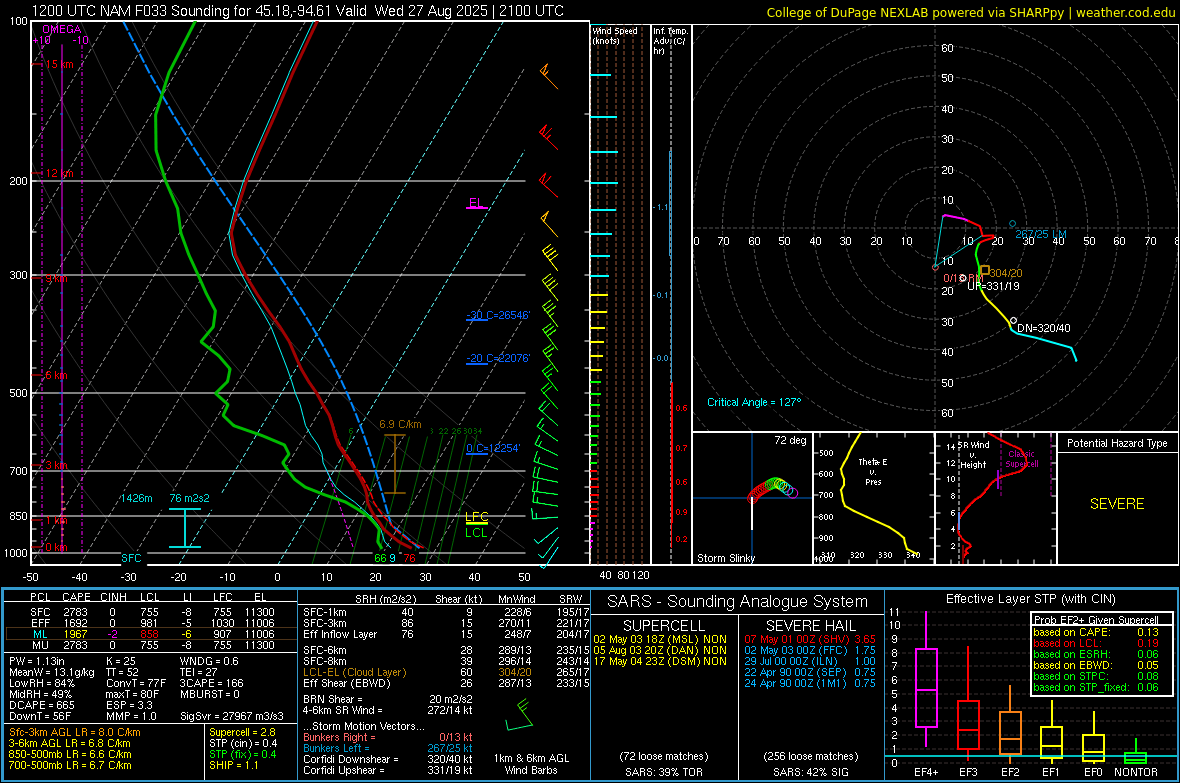Click the "Supercell = 2.8" parameter
The height and width of the screenshot is (783, 1180).
click(242, 732)
